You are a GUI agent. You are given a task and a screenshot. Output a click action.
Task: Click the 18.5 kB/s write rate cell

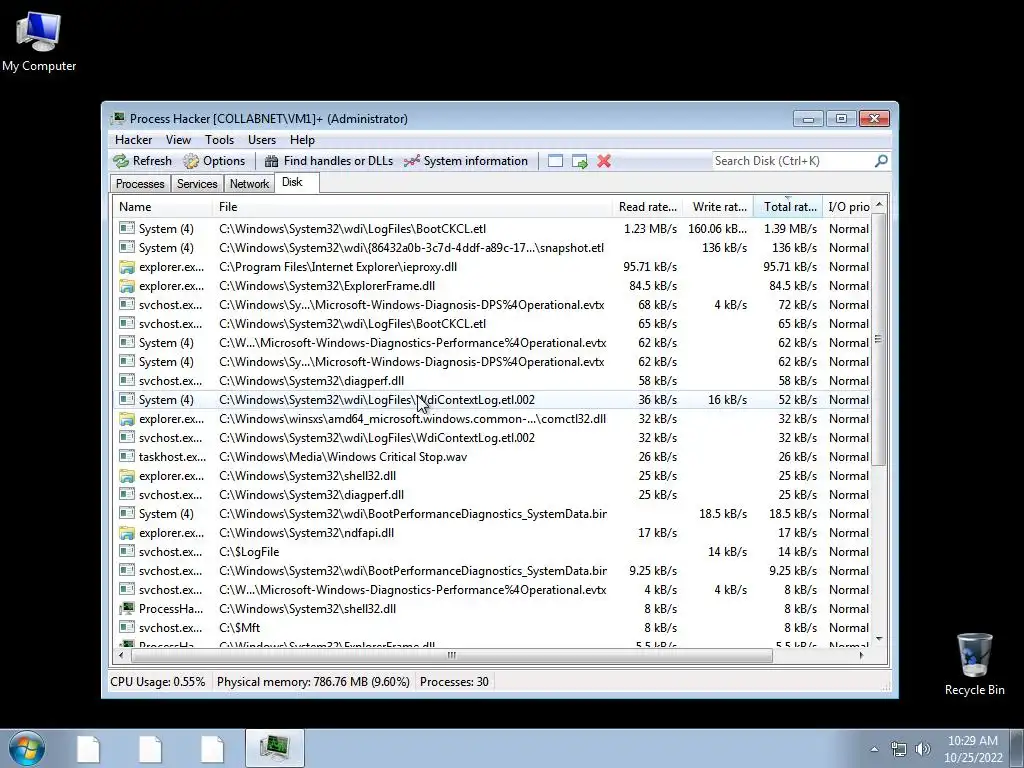point(723,514)
